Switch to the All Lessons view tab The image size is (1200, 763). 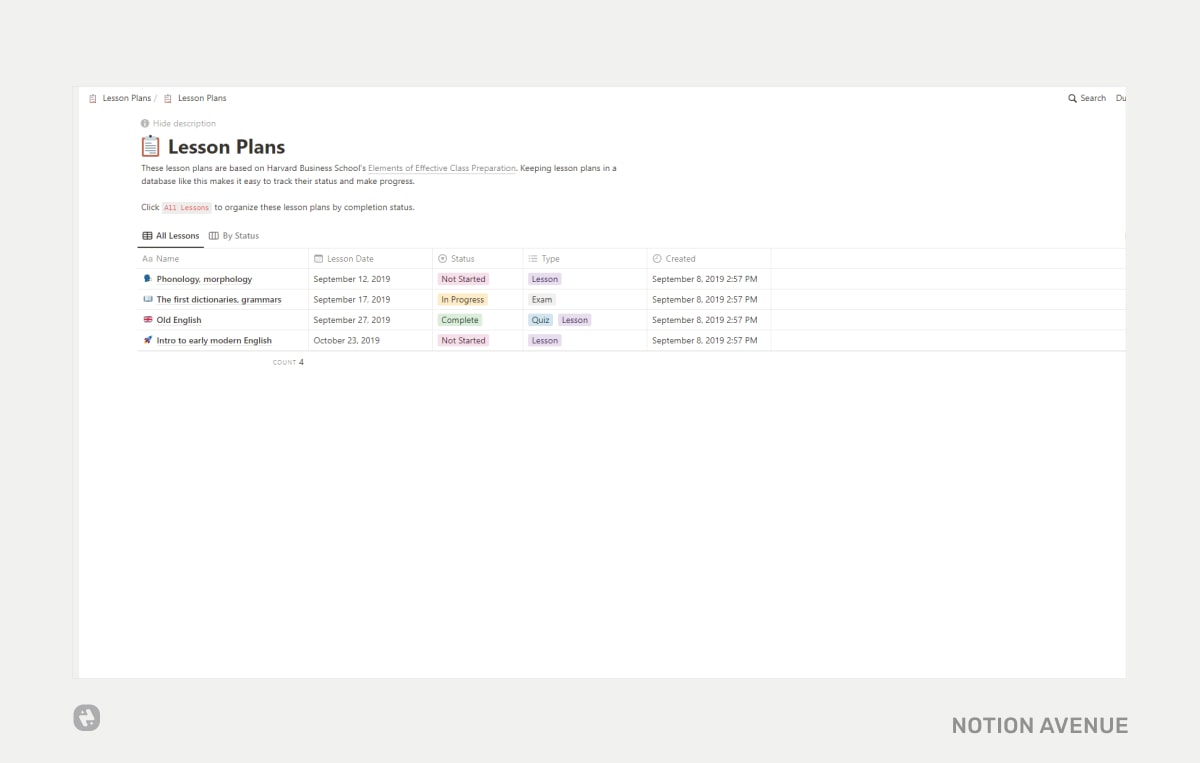click(x=171, y=236)
